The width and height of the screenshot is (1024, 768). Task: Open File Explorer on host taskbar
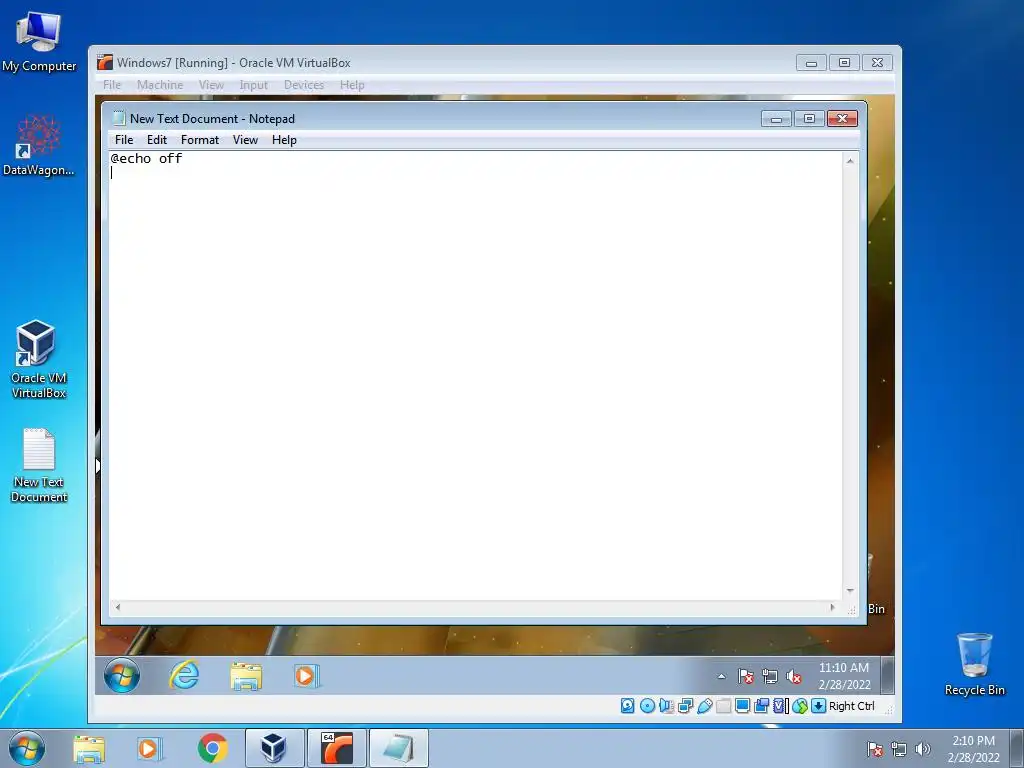pyautogui.click(x=89, y=749)
